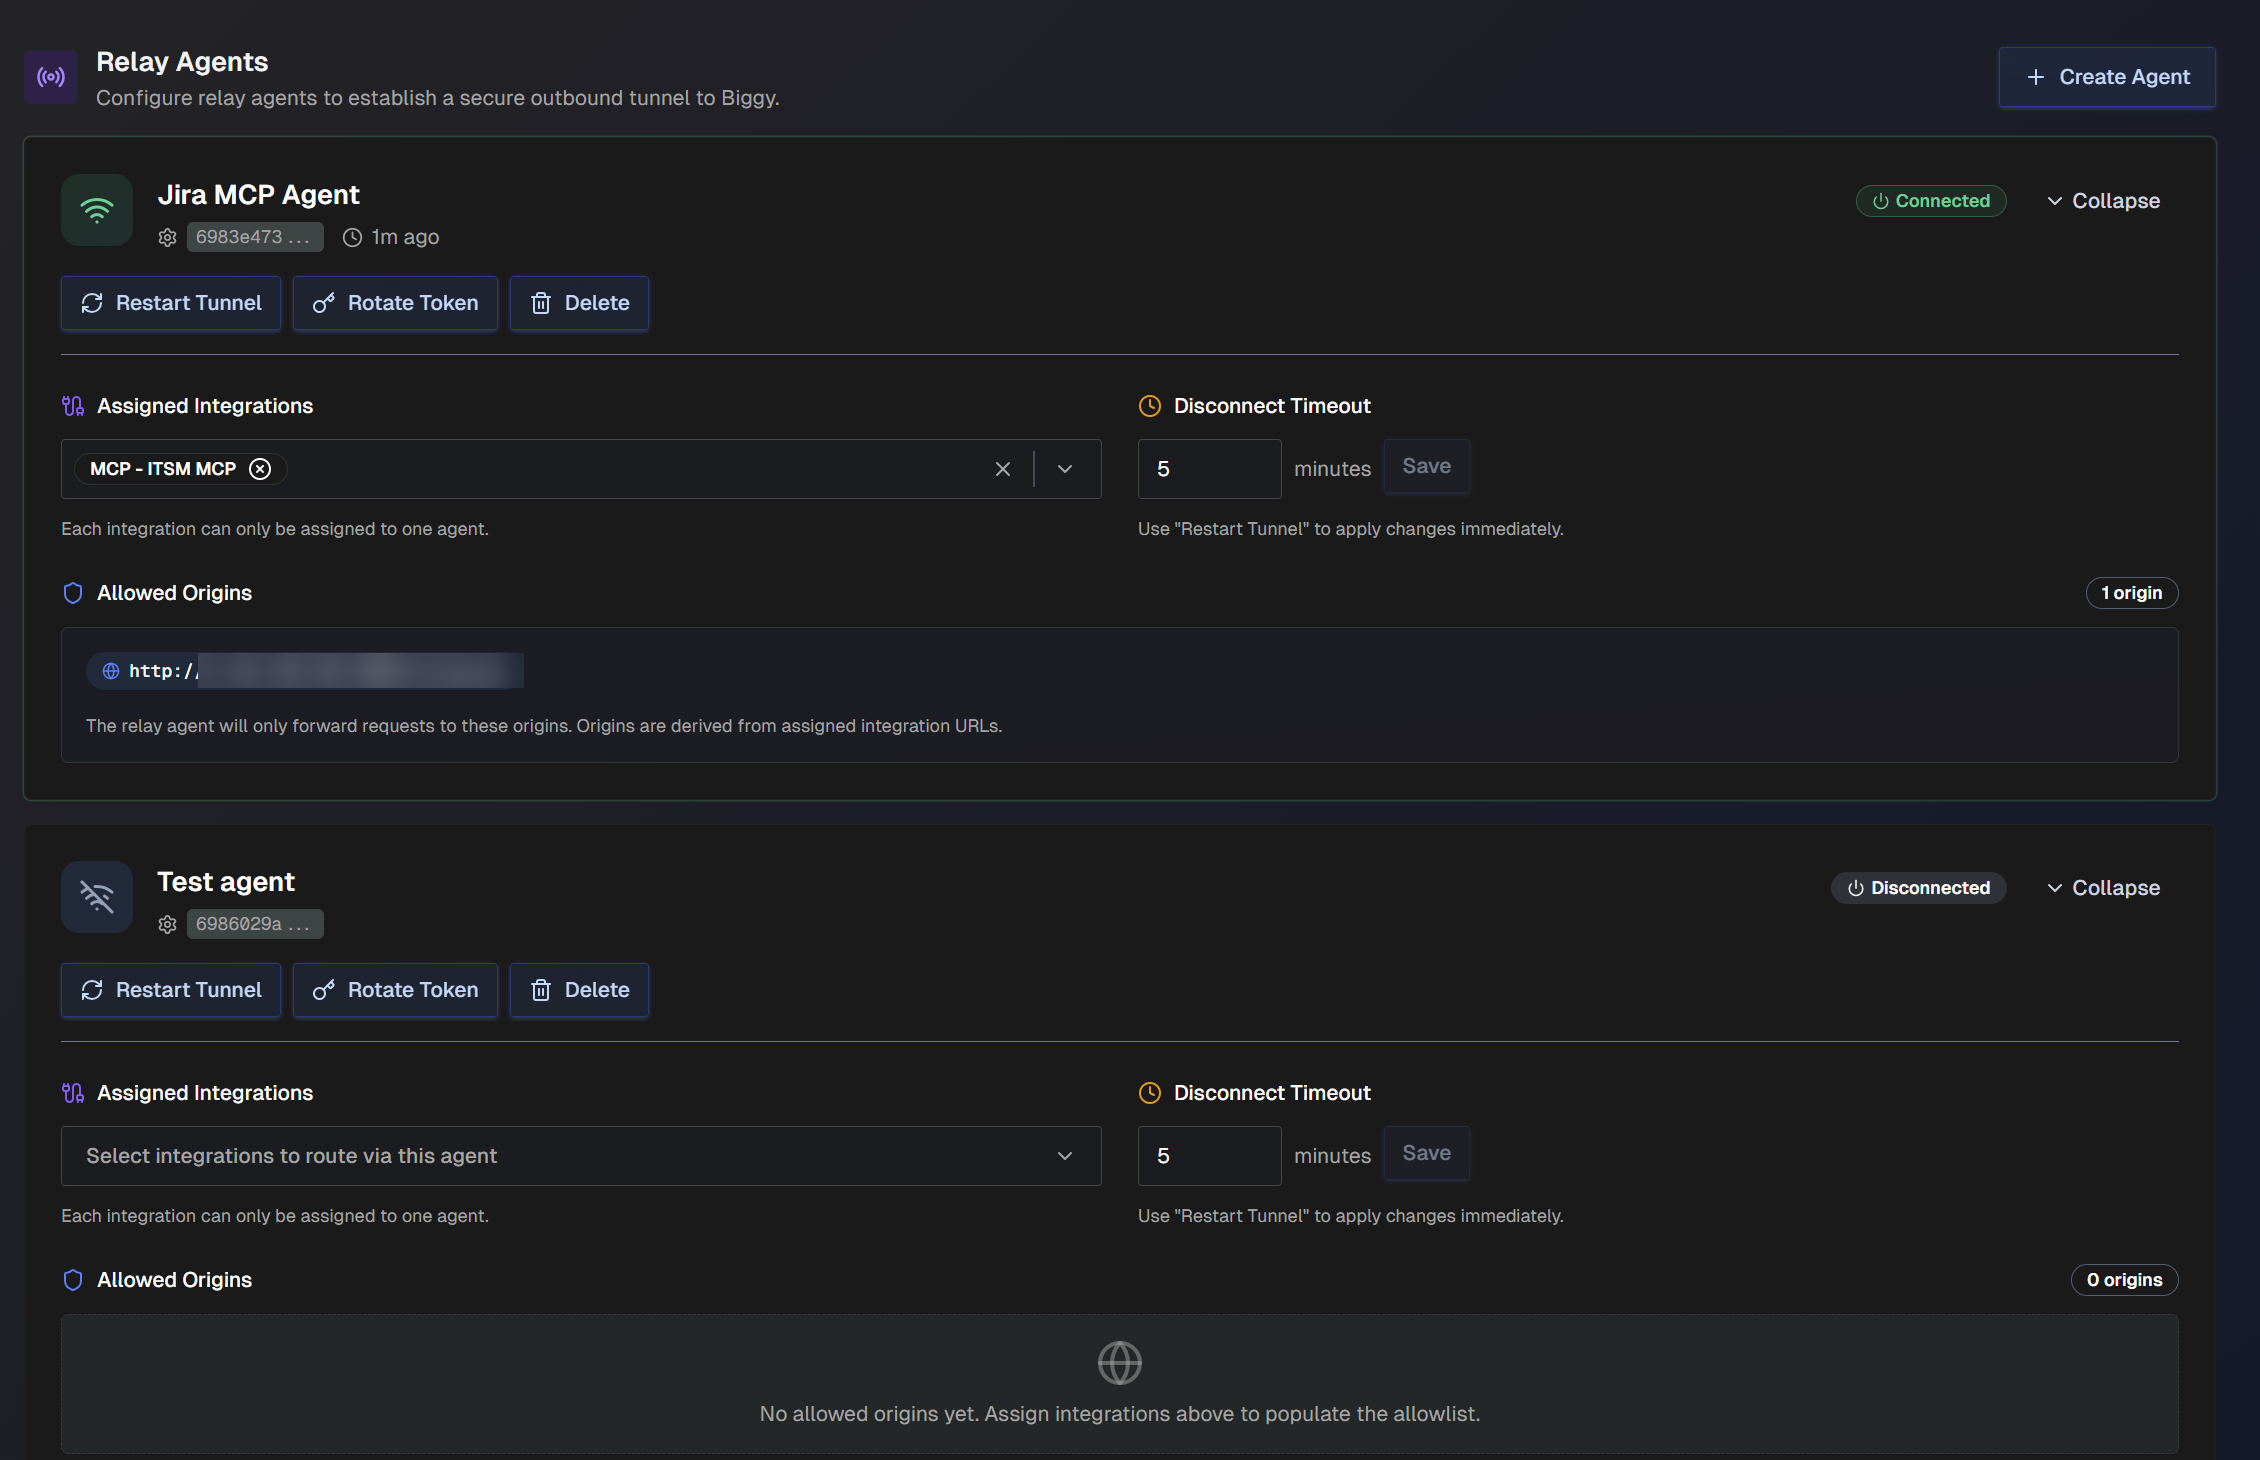The image size is (2260, 1460).
Task: Focus the Jira agent's disconnect timeout field
Action: (x=1209, y=469)
